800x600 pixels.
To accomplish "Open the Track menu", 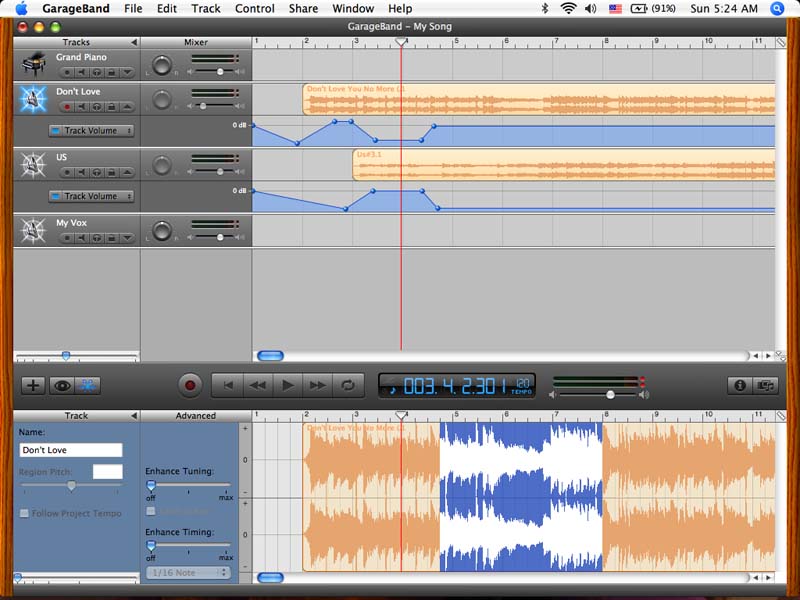I will pyautogui.click(x=206, y=9).
